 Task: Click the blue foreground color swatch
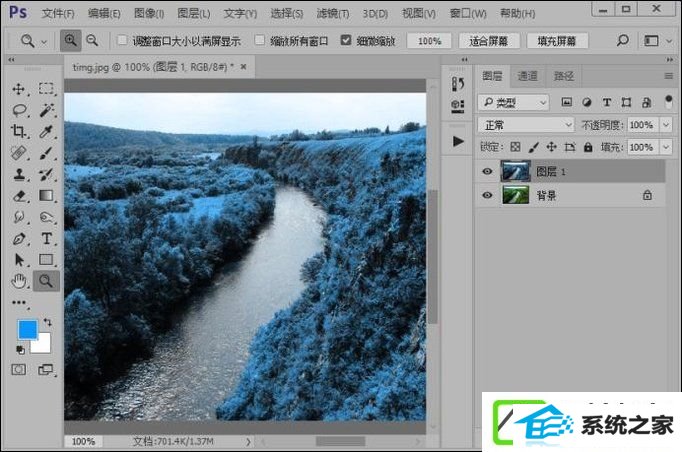tap(28, 329)
